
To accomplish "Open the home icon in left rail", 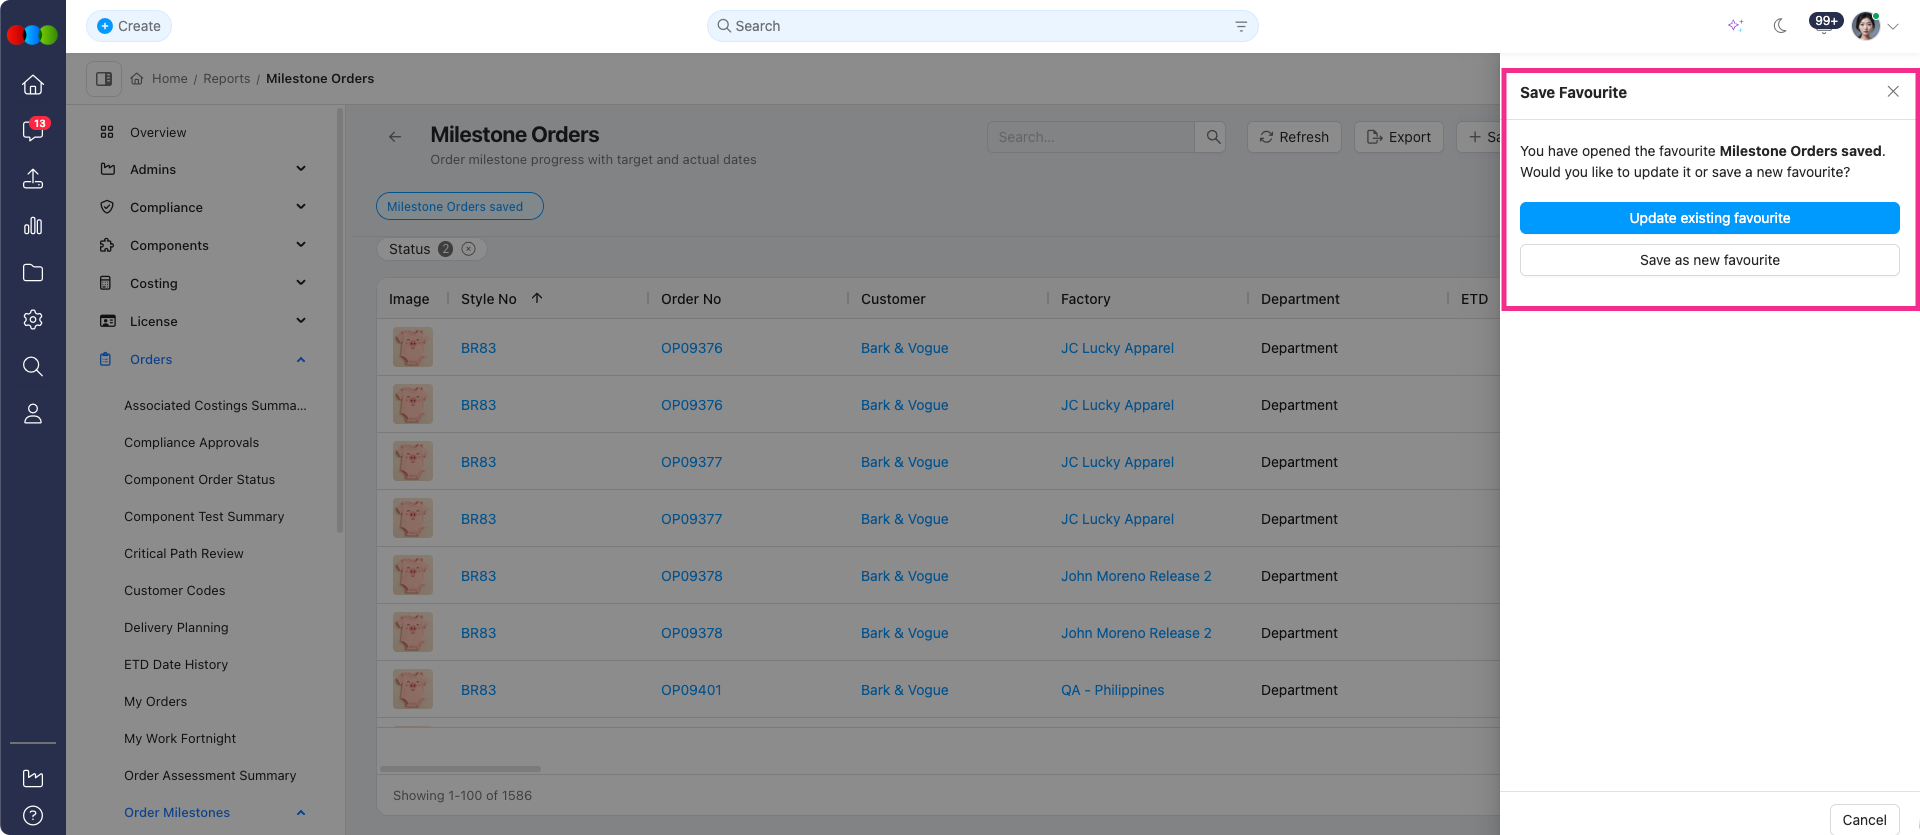I will click(x=33, y=85).
